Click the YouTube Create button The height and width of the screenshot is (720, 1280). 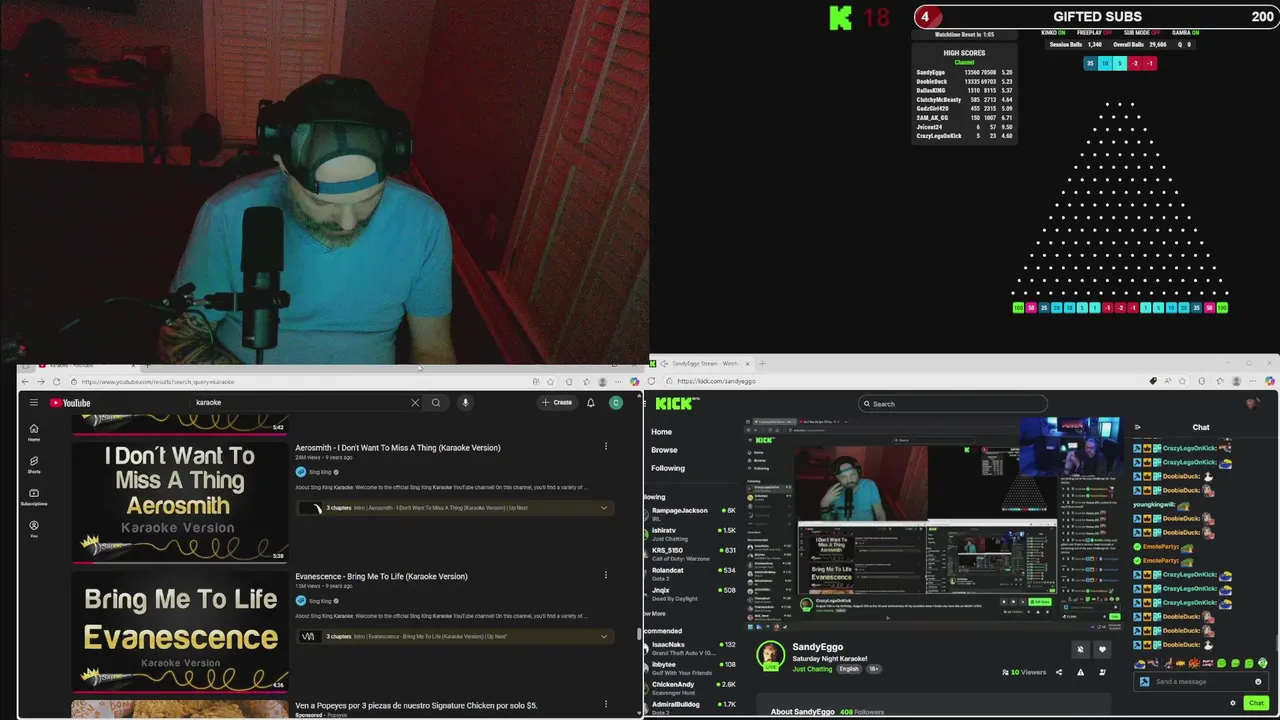click(557, 403)
